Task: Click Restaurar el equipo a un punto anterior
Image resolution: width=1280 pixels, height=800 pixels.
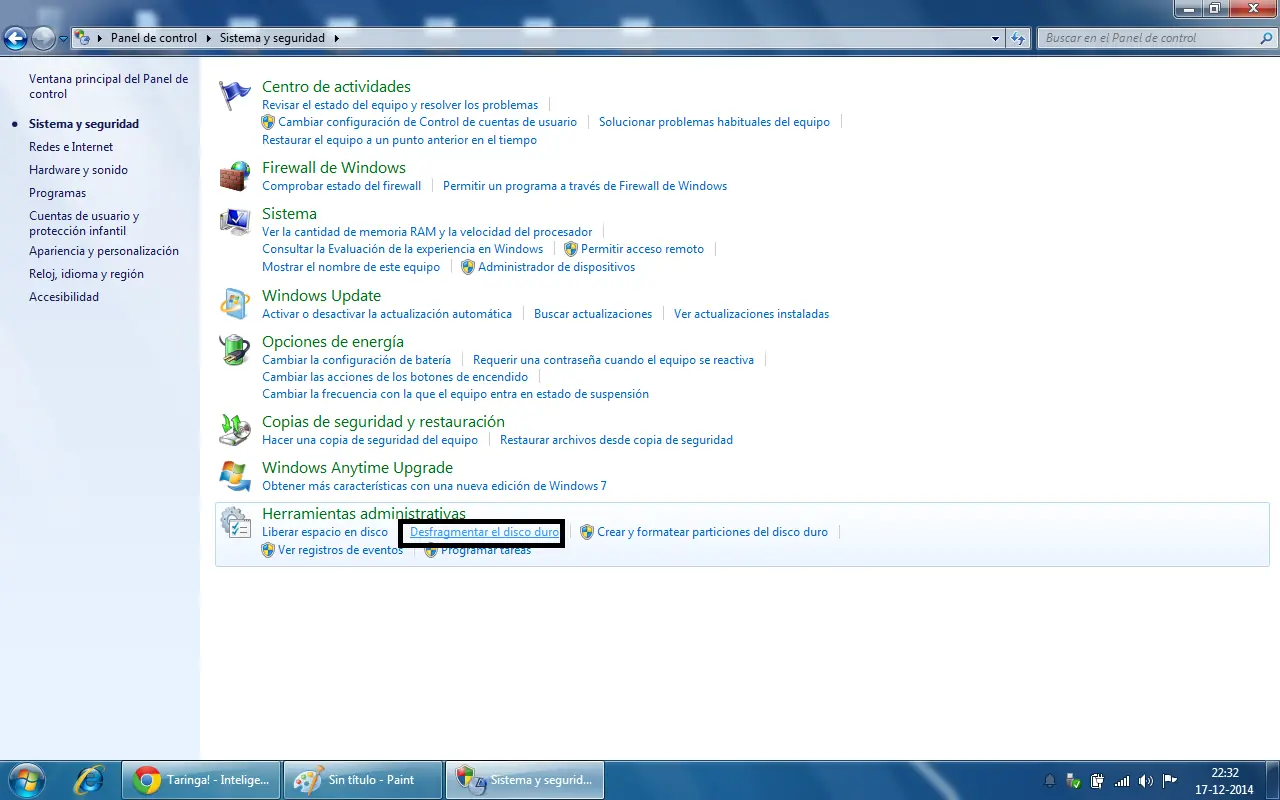Action: 399,140
